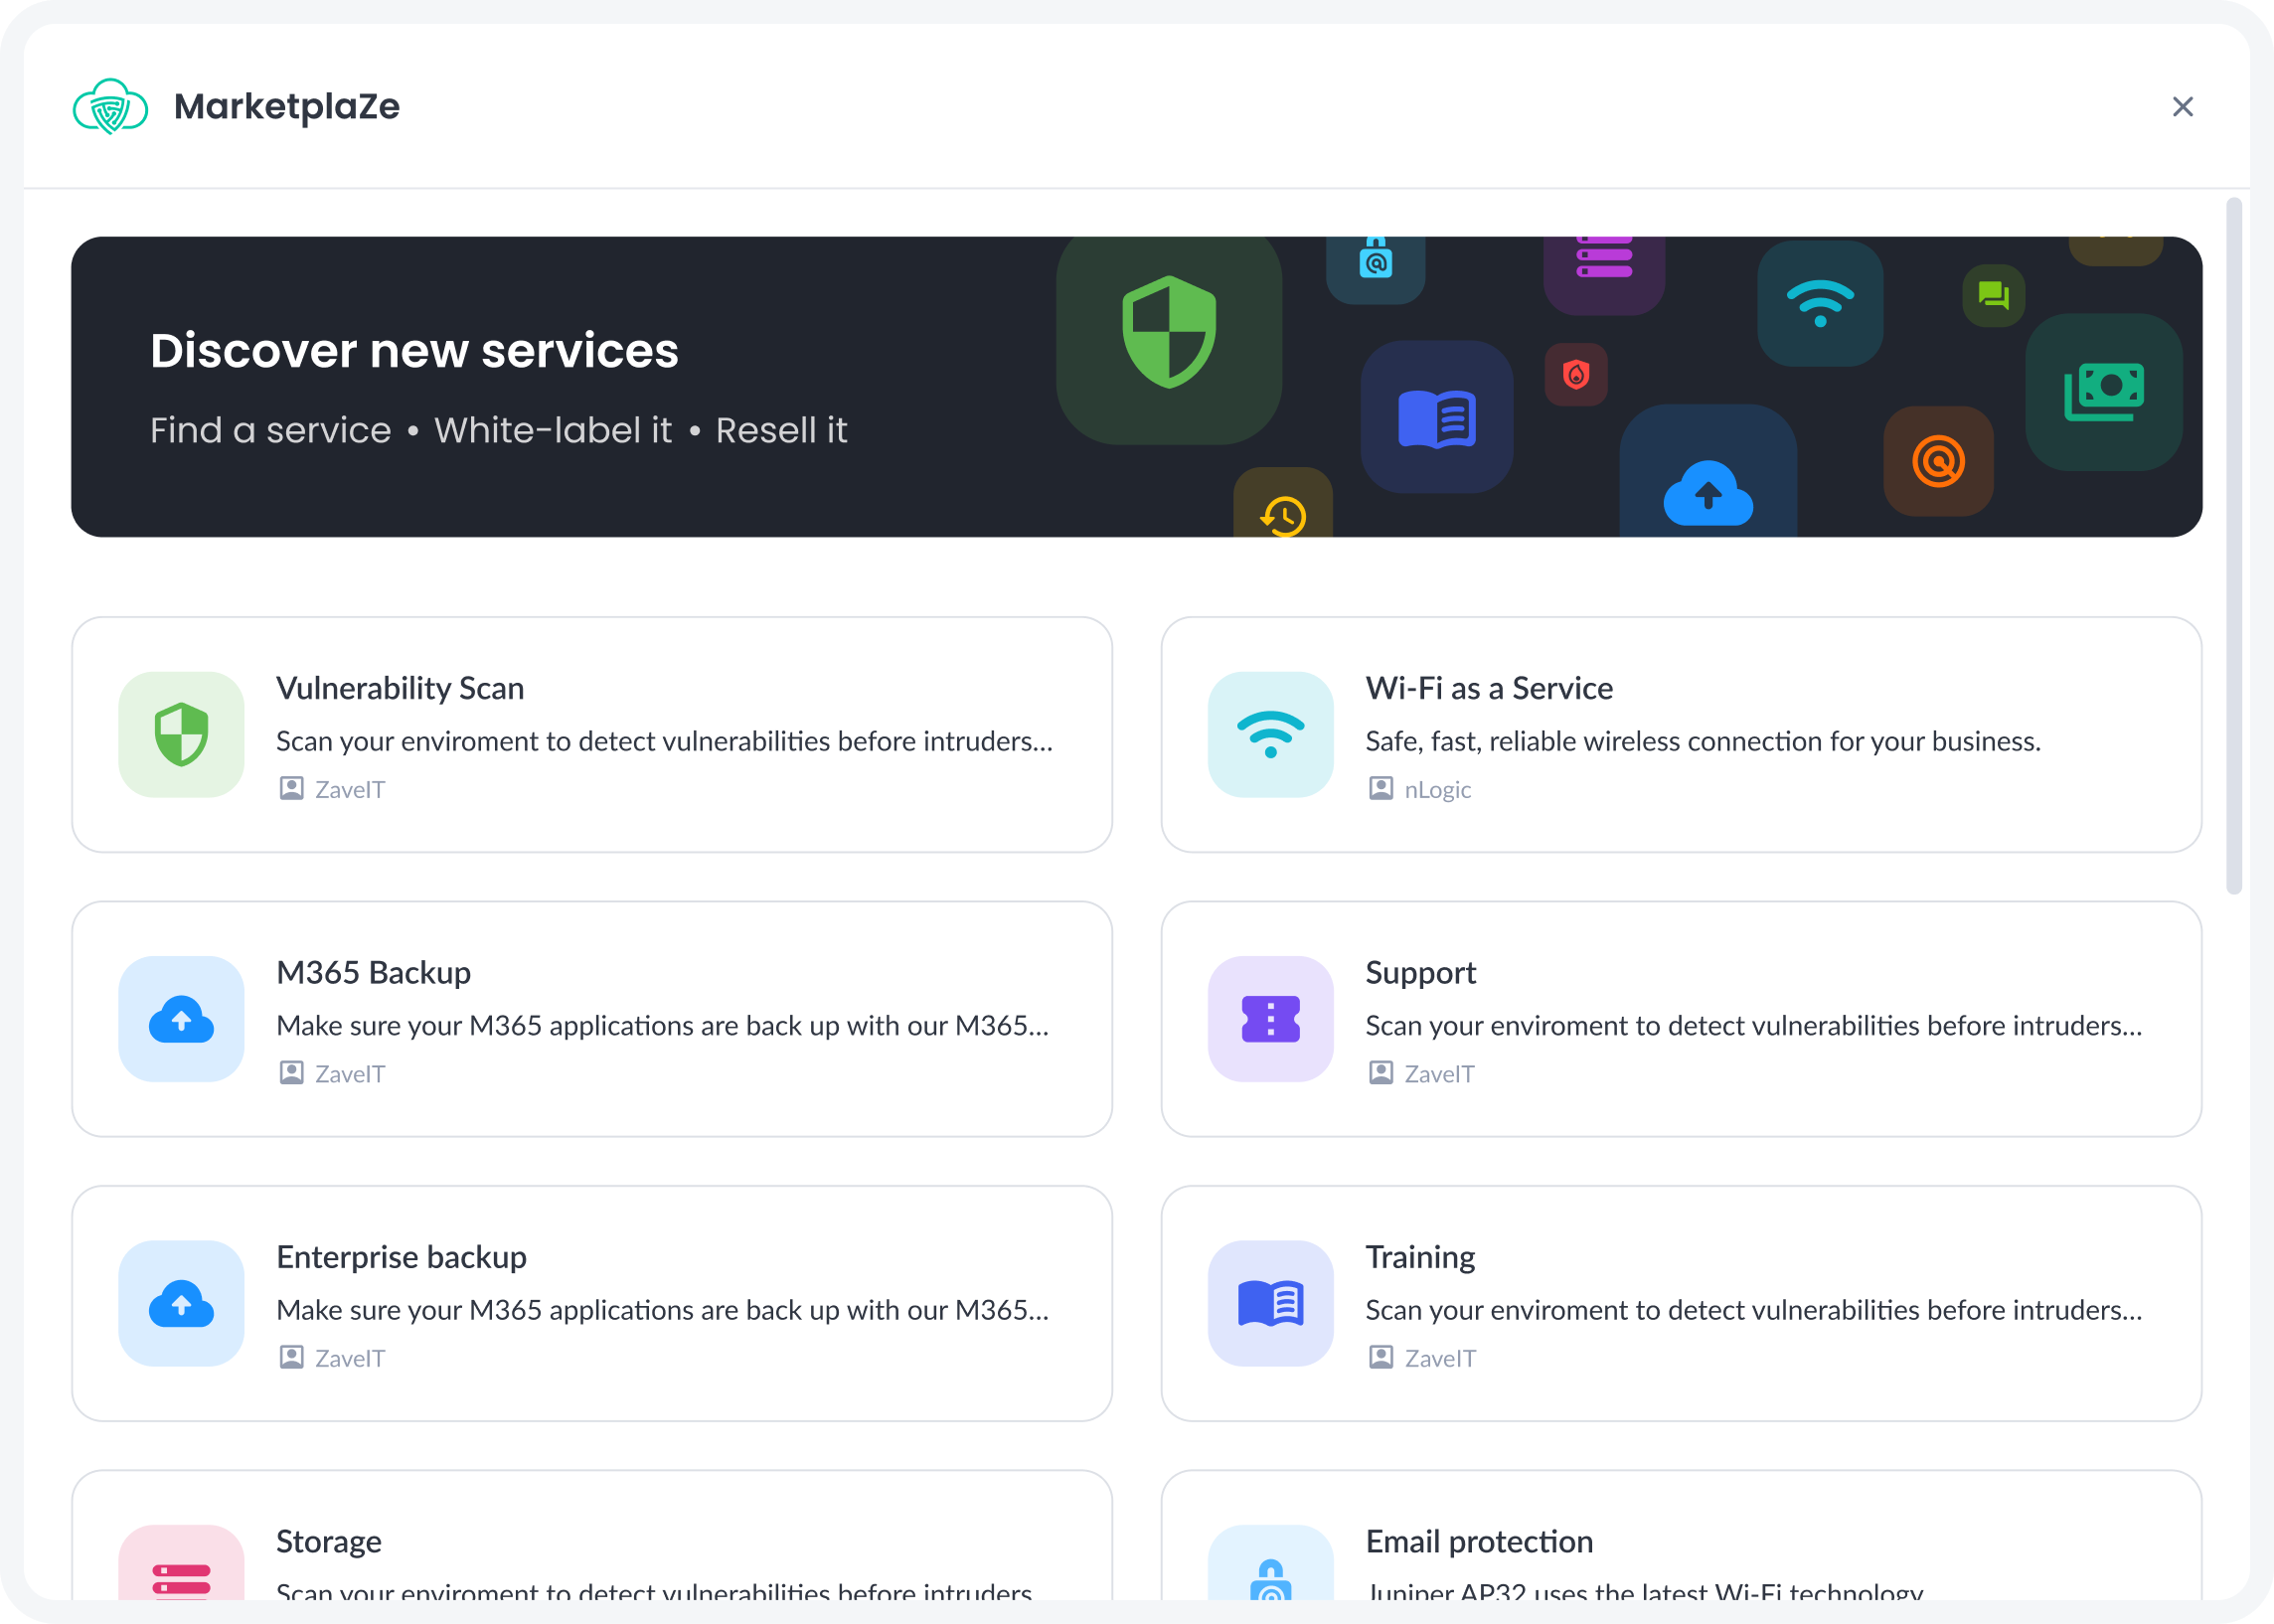Click the Discover new services banner heading
This screenshot has width=2274, height=1624.
(x=414, y=350)
